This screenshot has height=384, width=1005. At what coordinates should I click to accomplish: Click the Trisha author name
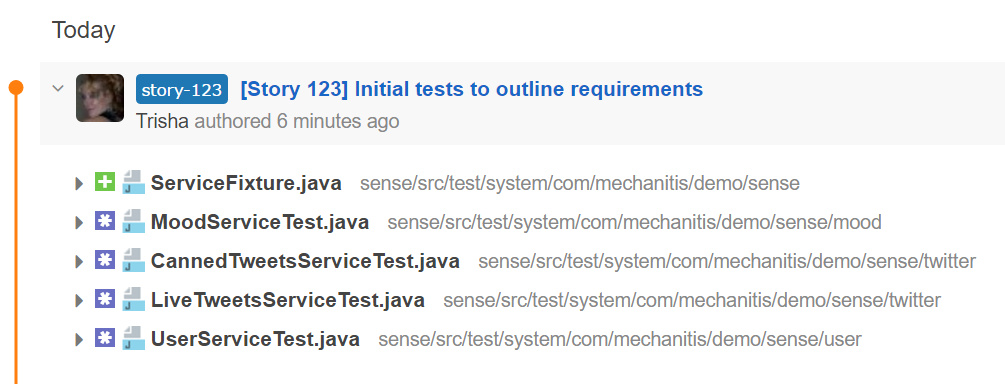click(x=162, y=121)
